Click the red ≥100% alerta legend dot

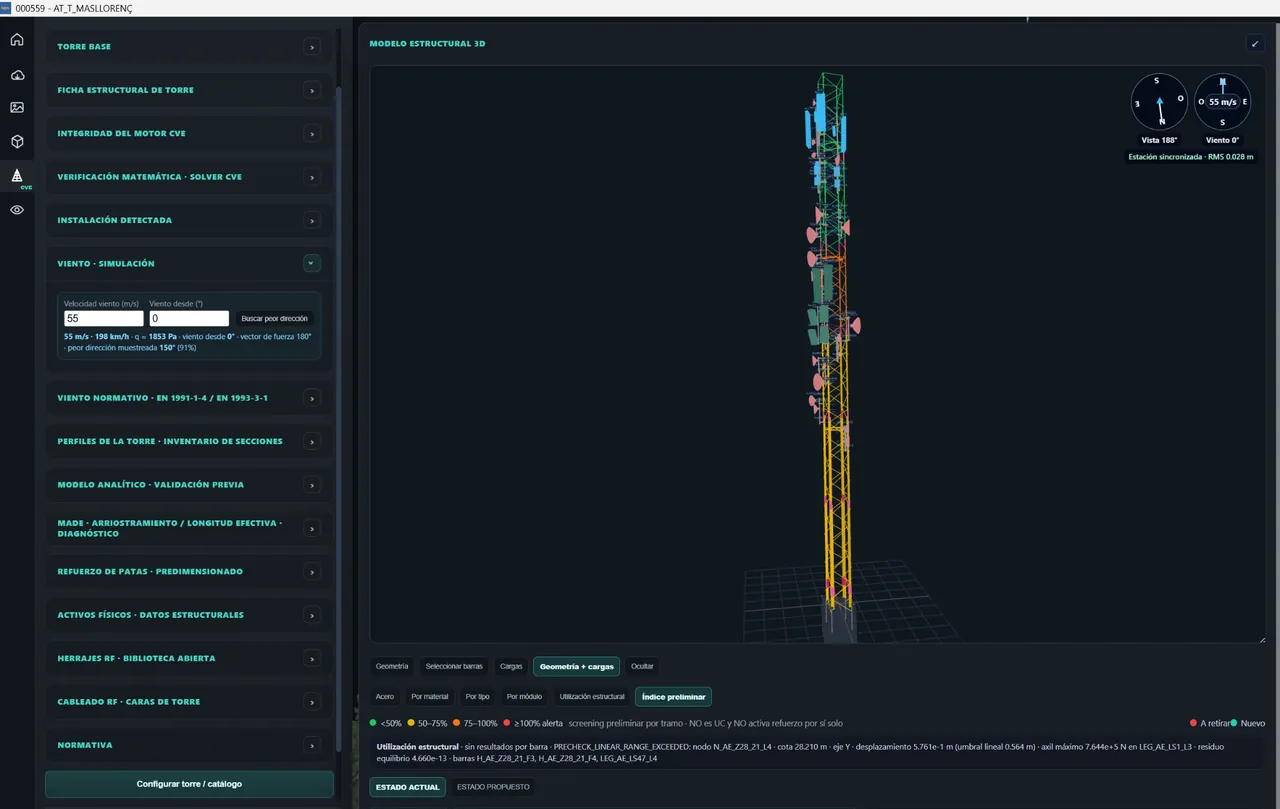tap(507, 723)
